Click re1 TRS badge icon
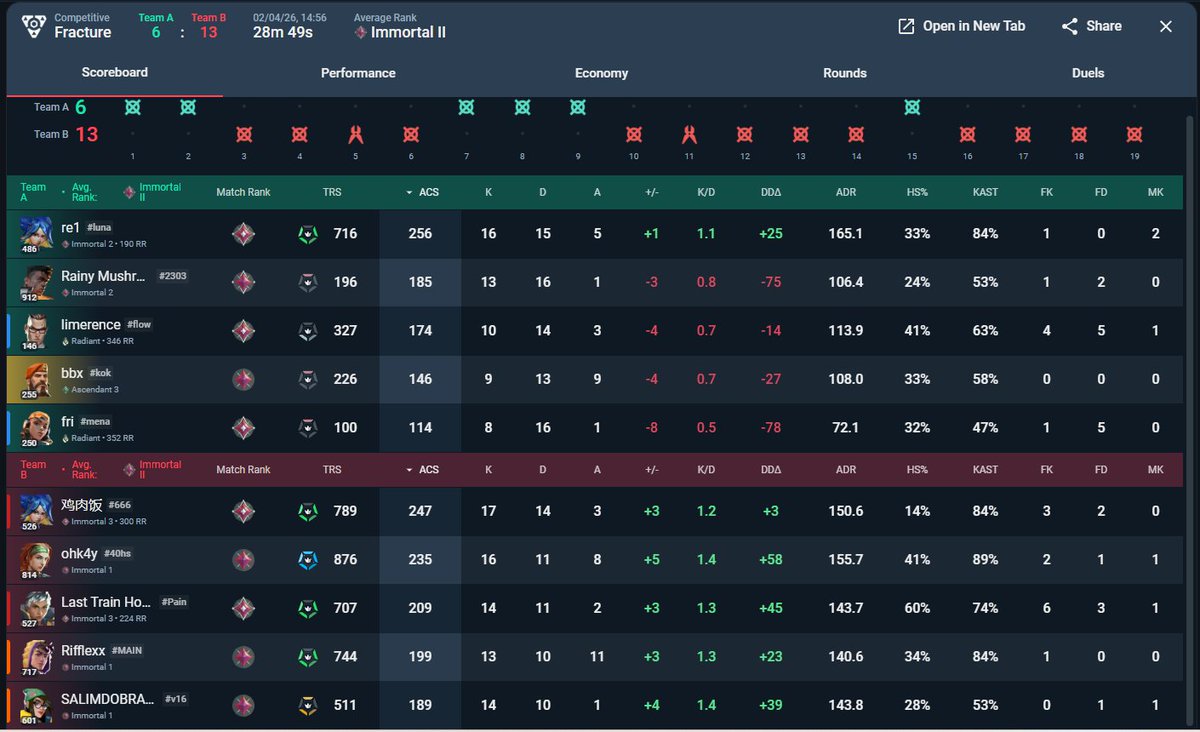The width and height of the screenshot is (1200, 732). [x=308, y=233]
